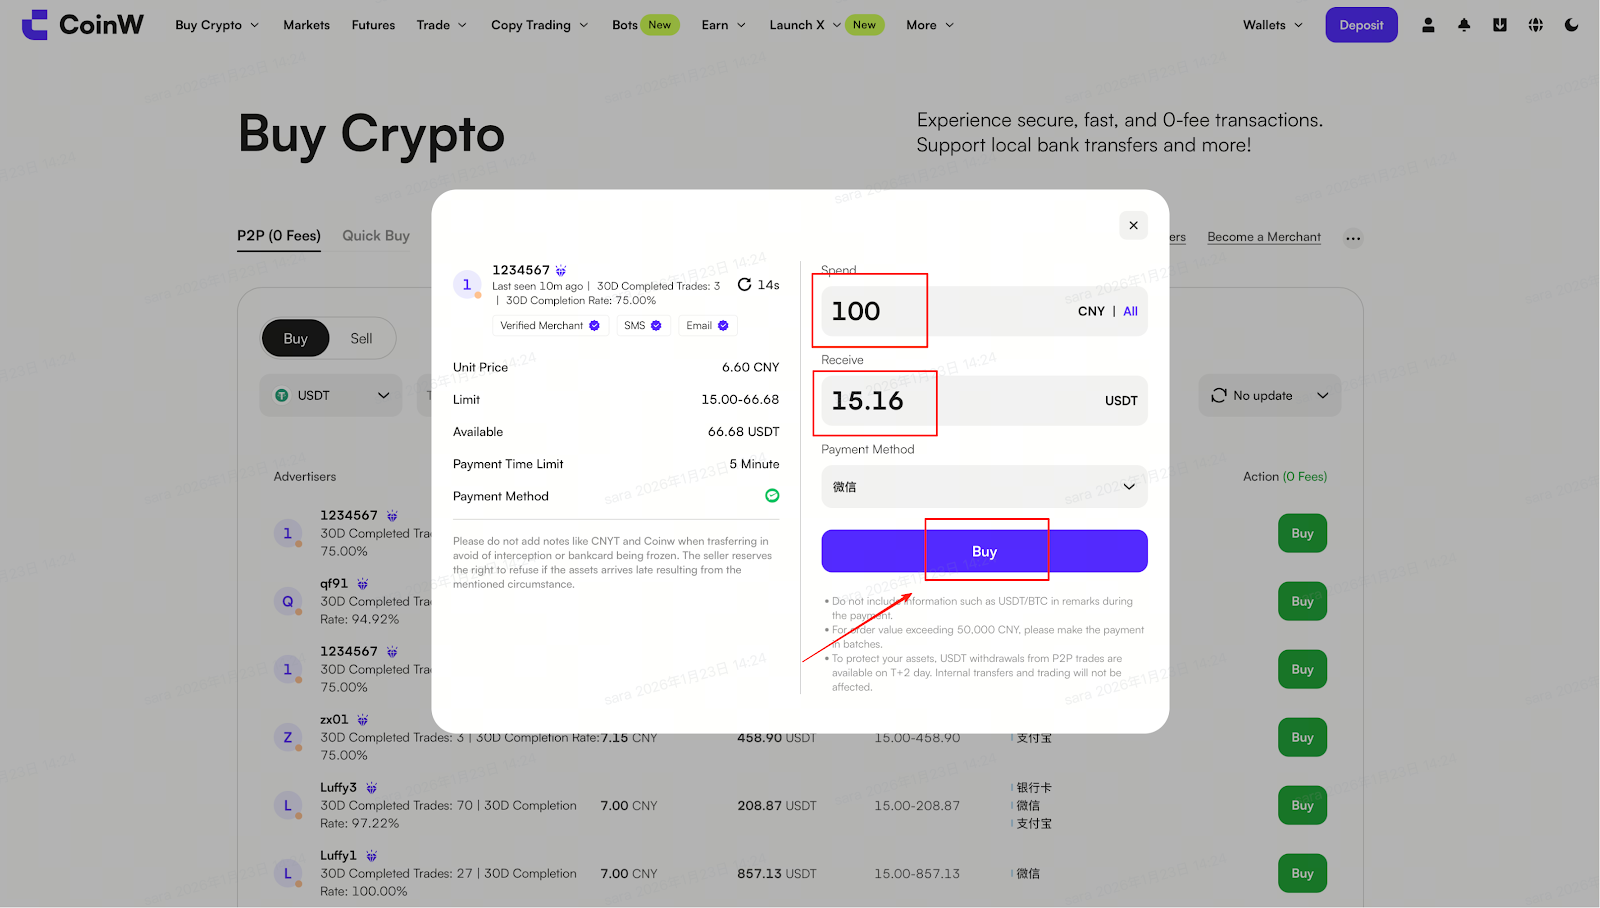Click the three-dot more options icon
The image size is (1600, 908).
[1353, 238]
